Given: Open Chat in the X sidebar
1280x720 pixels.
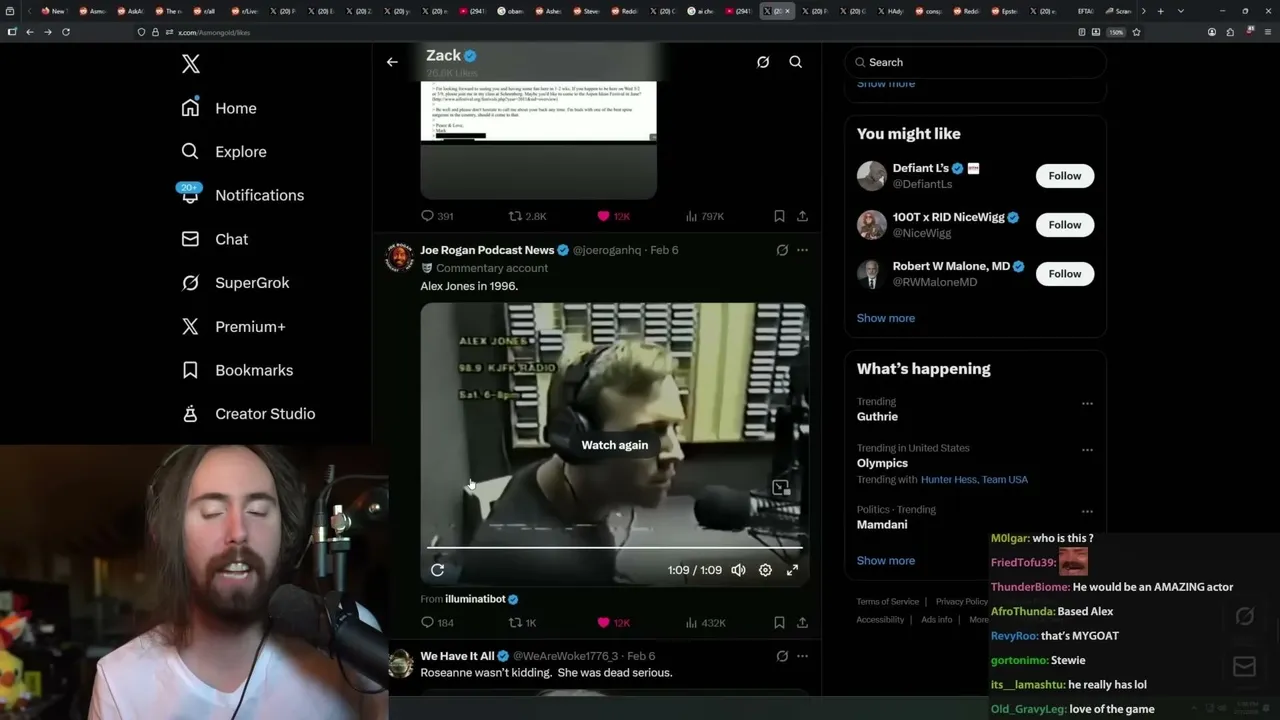Looking at the screenshot, I should coord(214,239).
